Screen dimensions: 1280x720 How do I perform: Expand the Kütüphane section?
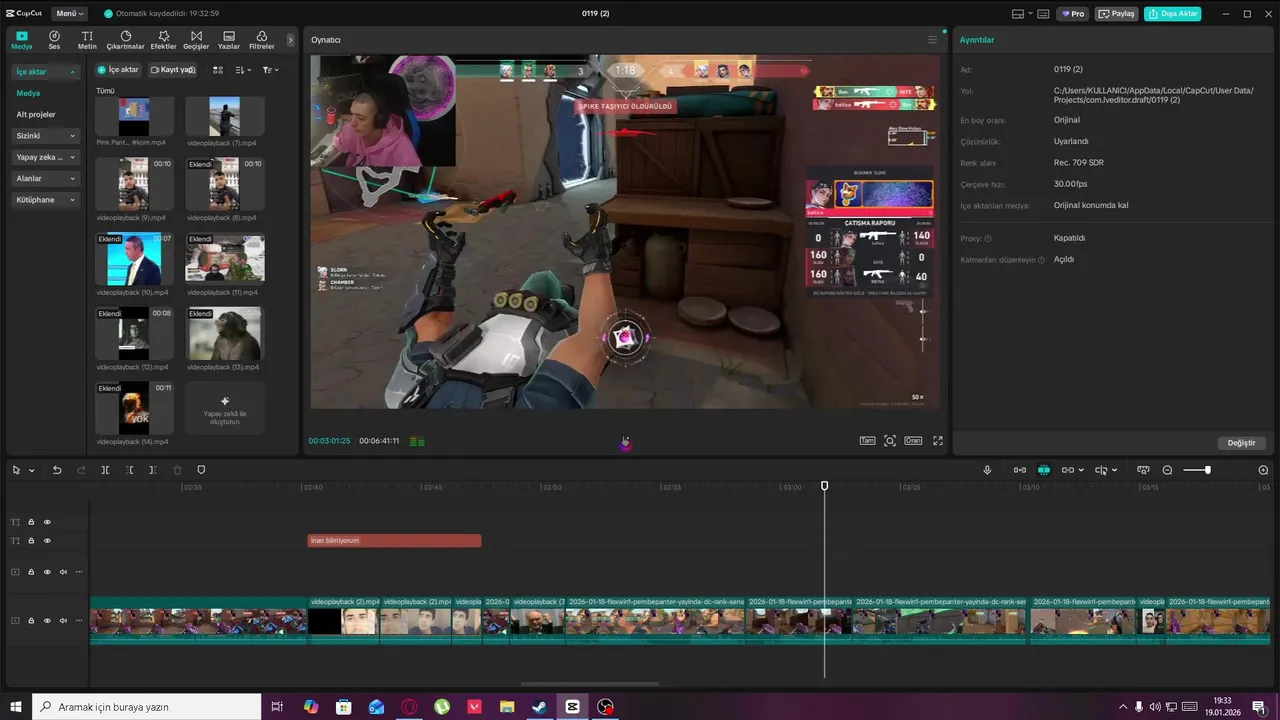pos(46,200)
